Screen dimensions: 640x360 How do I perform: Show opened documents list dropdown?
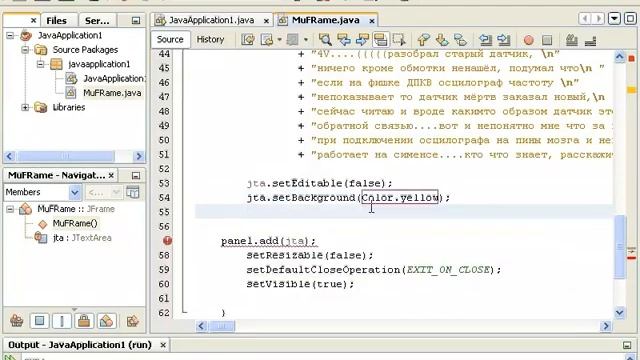614,19
